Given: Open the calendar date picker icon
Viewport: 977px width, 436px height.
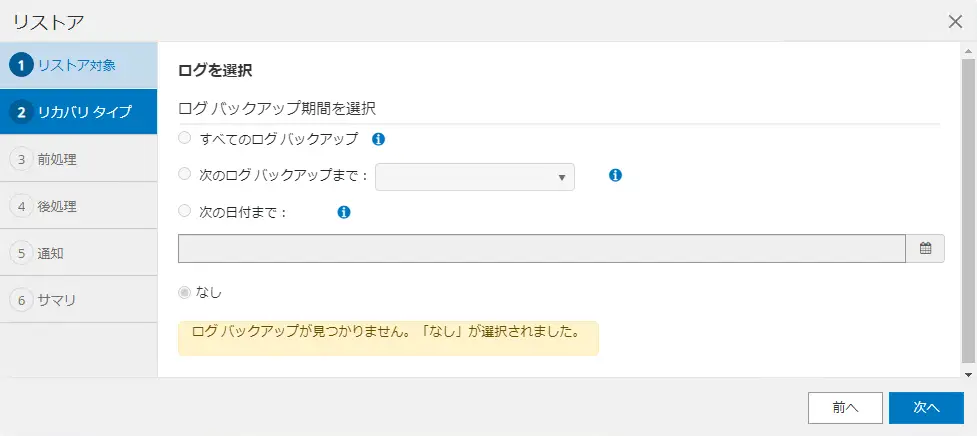Looking at the screenshot, I should click(x=925, y=249).
